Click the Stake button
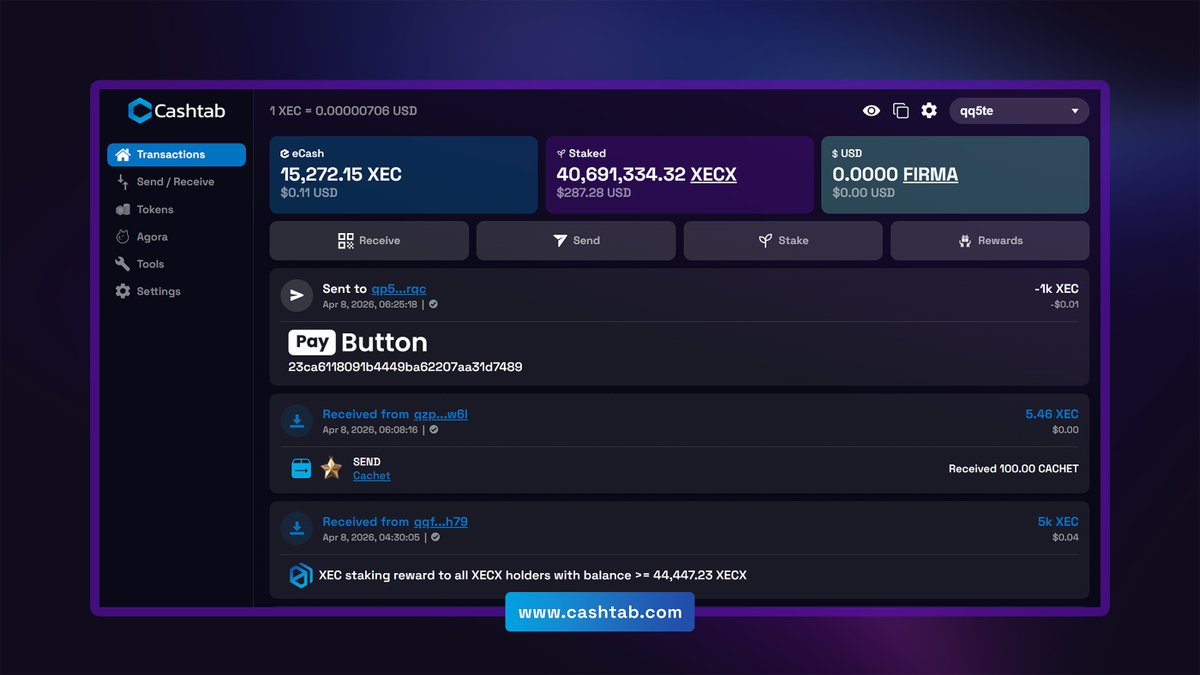The image size is (1200, 675). tap(783, 241)
